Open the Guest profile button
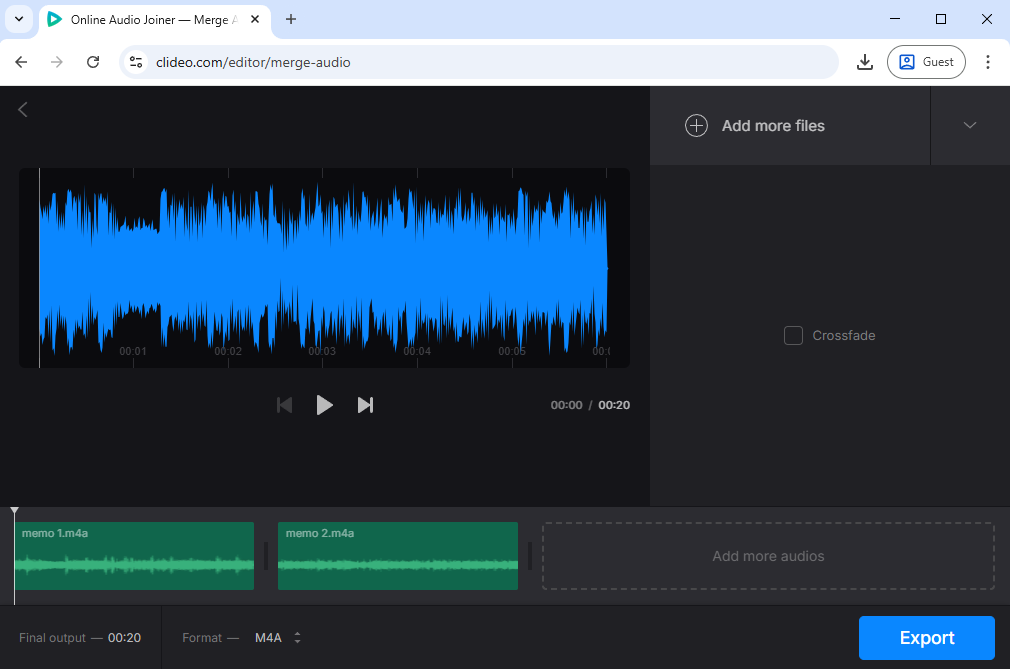 coord(926,62)
